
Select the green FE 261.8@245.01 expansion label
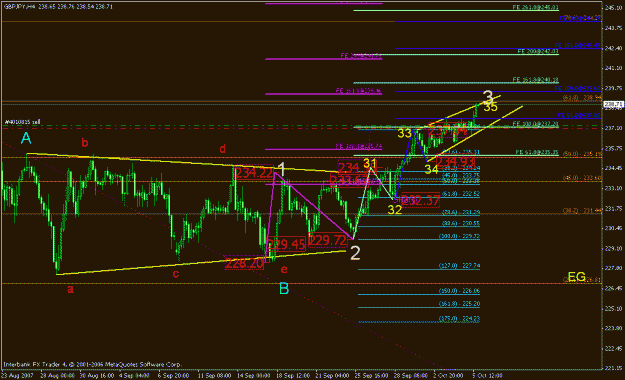(x=535, y=7)
